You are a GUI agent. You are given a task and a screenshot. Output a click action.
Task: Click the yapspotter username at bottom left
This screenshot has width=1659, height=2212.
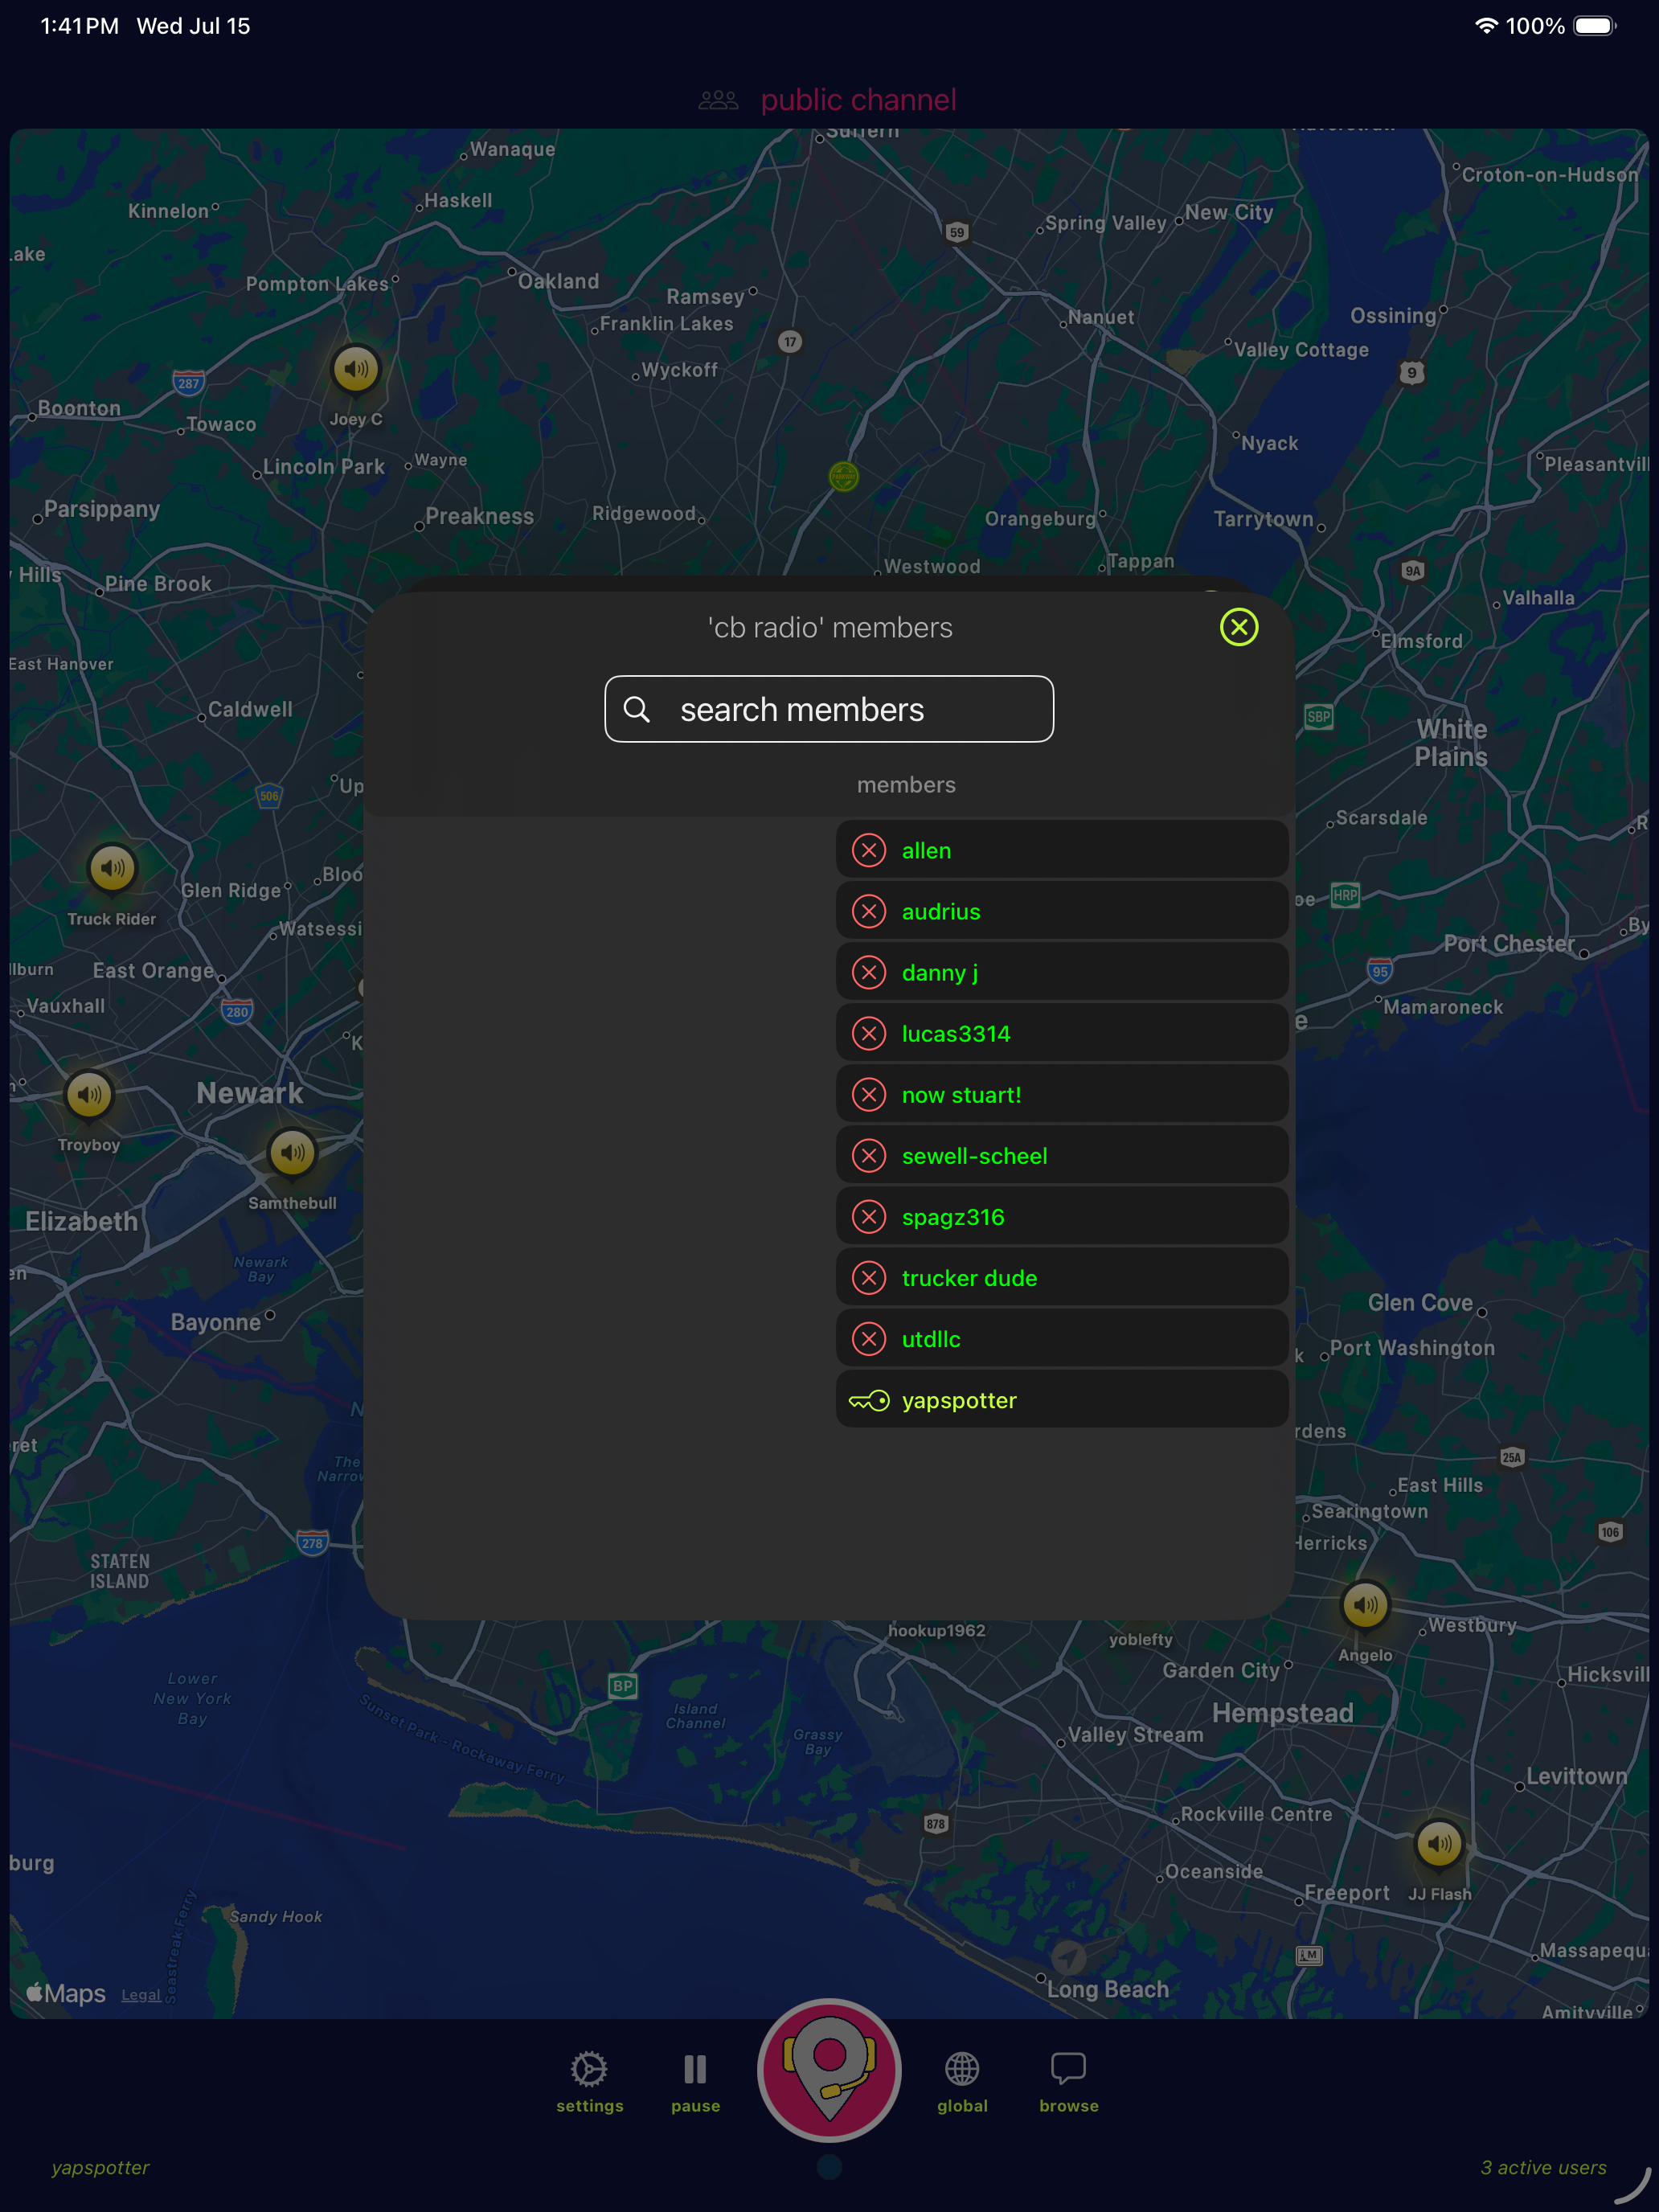pos(100,2167)
